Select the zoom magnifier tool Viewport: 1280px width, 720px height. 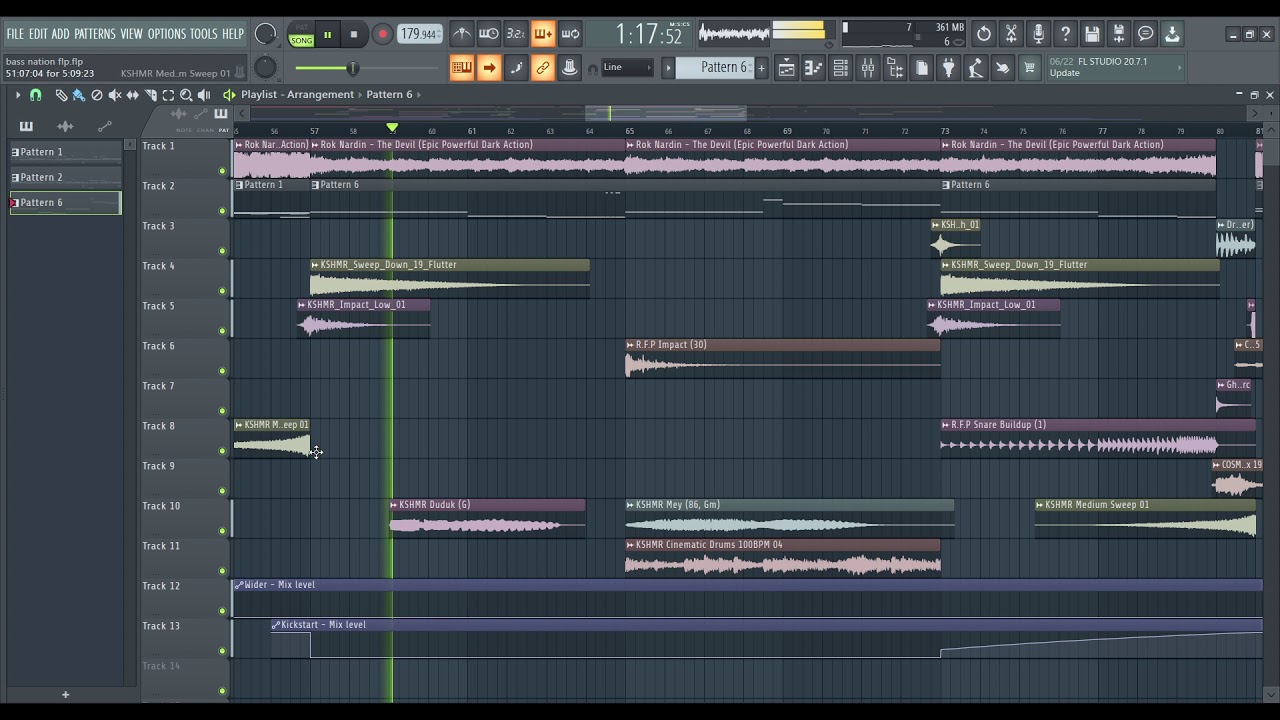tap(186, 95)
